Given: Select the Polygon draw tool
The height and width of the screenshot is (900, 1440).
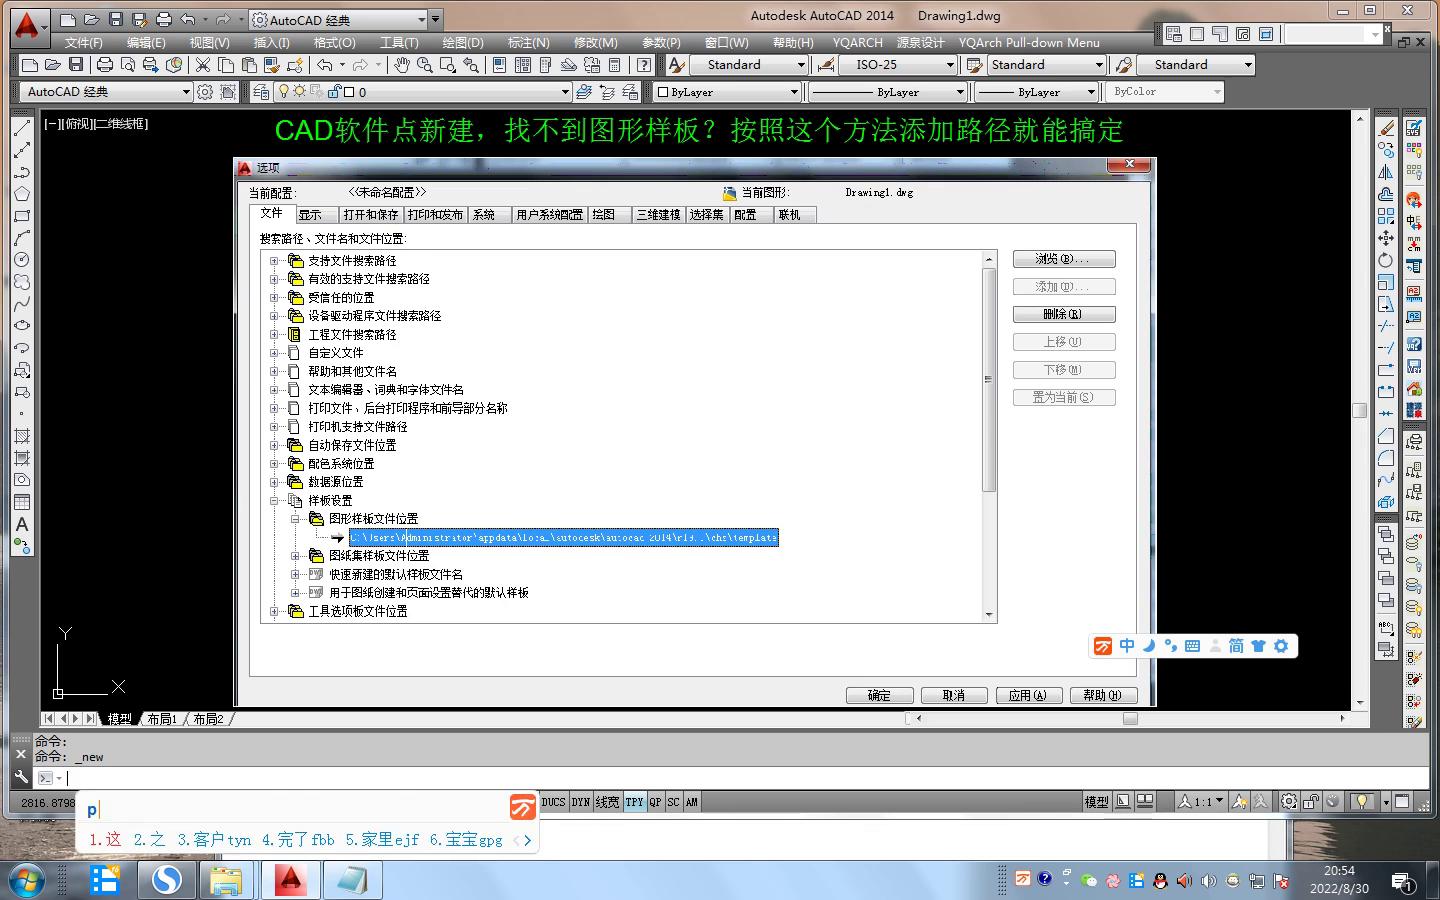Looking at the screenshot, I should pos(22,194).
